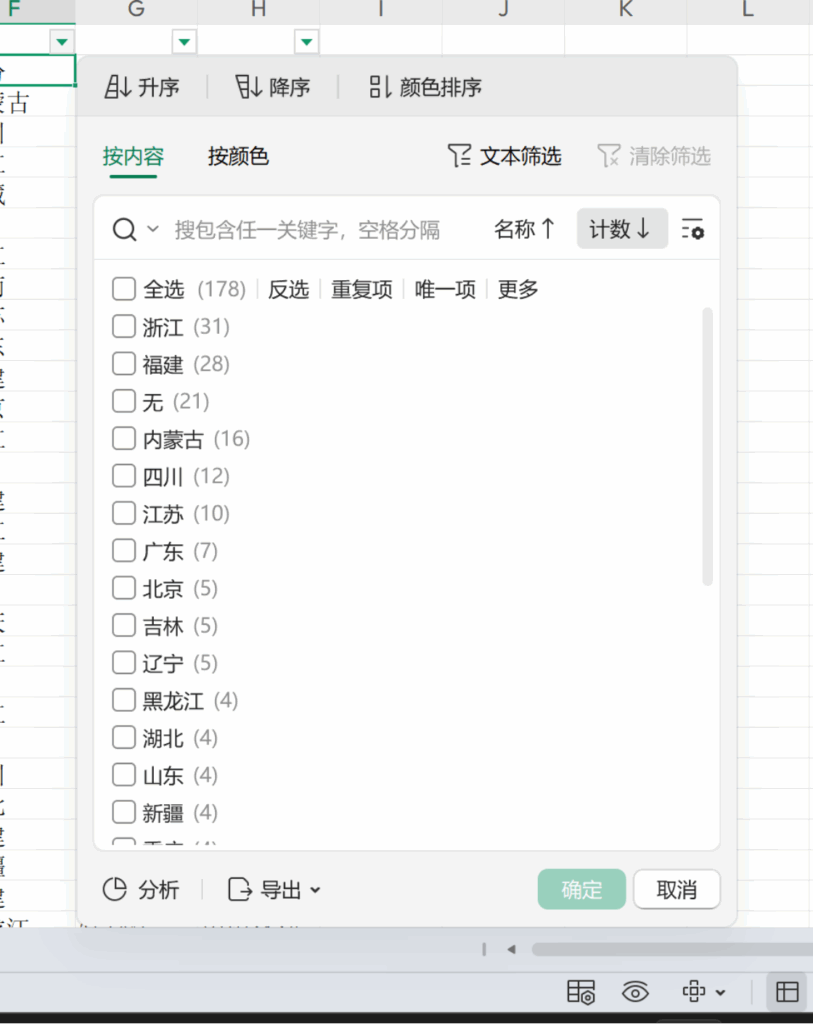The height and width of the screenshot is (1024, 813).
Task: Click the 反选 invert selection link
Action: [x=288, y=289]
